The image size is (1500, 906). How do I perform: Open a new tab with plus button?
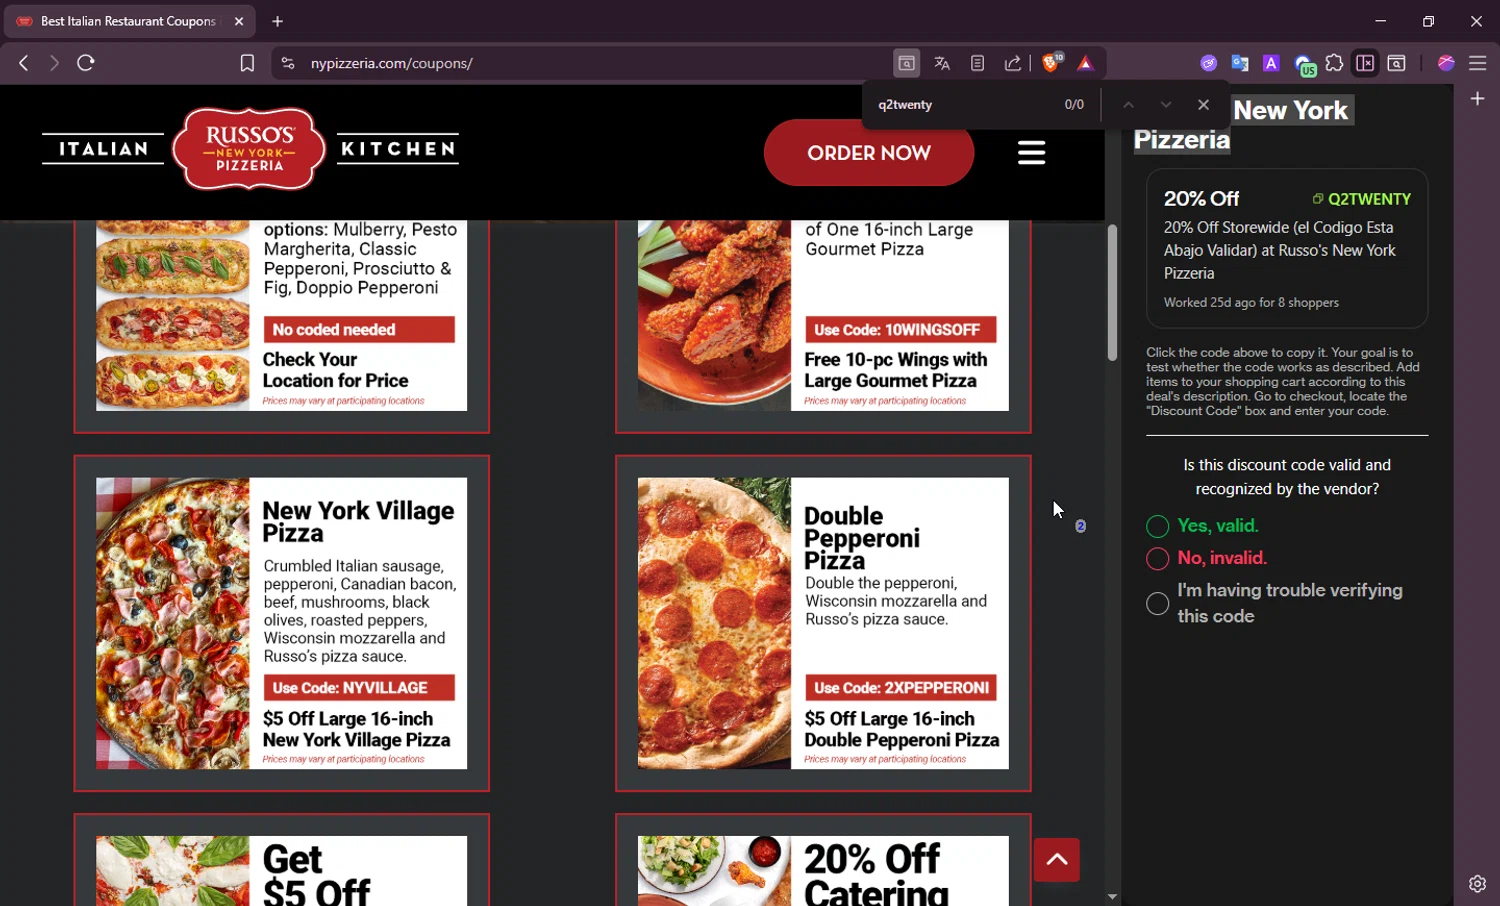tap(278, 21)
